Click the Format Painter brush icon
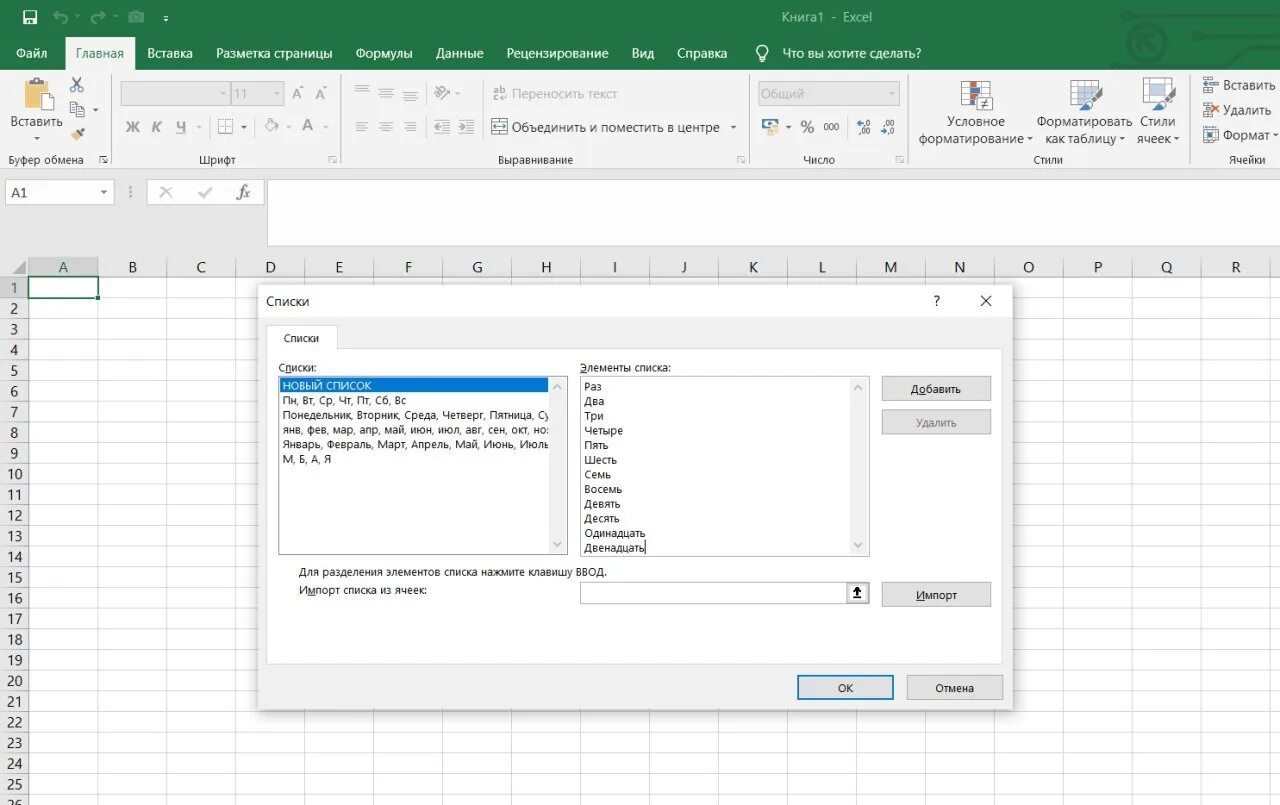Viewport: 1280px width, 805px height. (x=77, y=134)
